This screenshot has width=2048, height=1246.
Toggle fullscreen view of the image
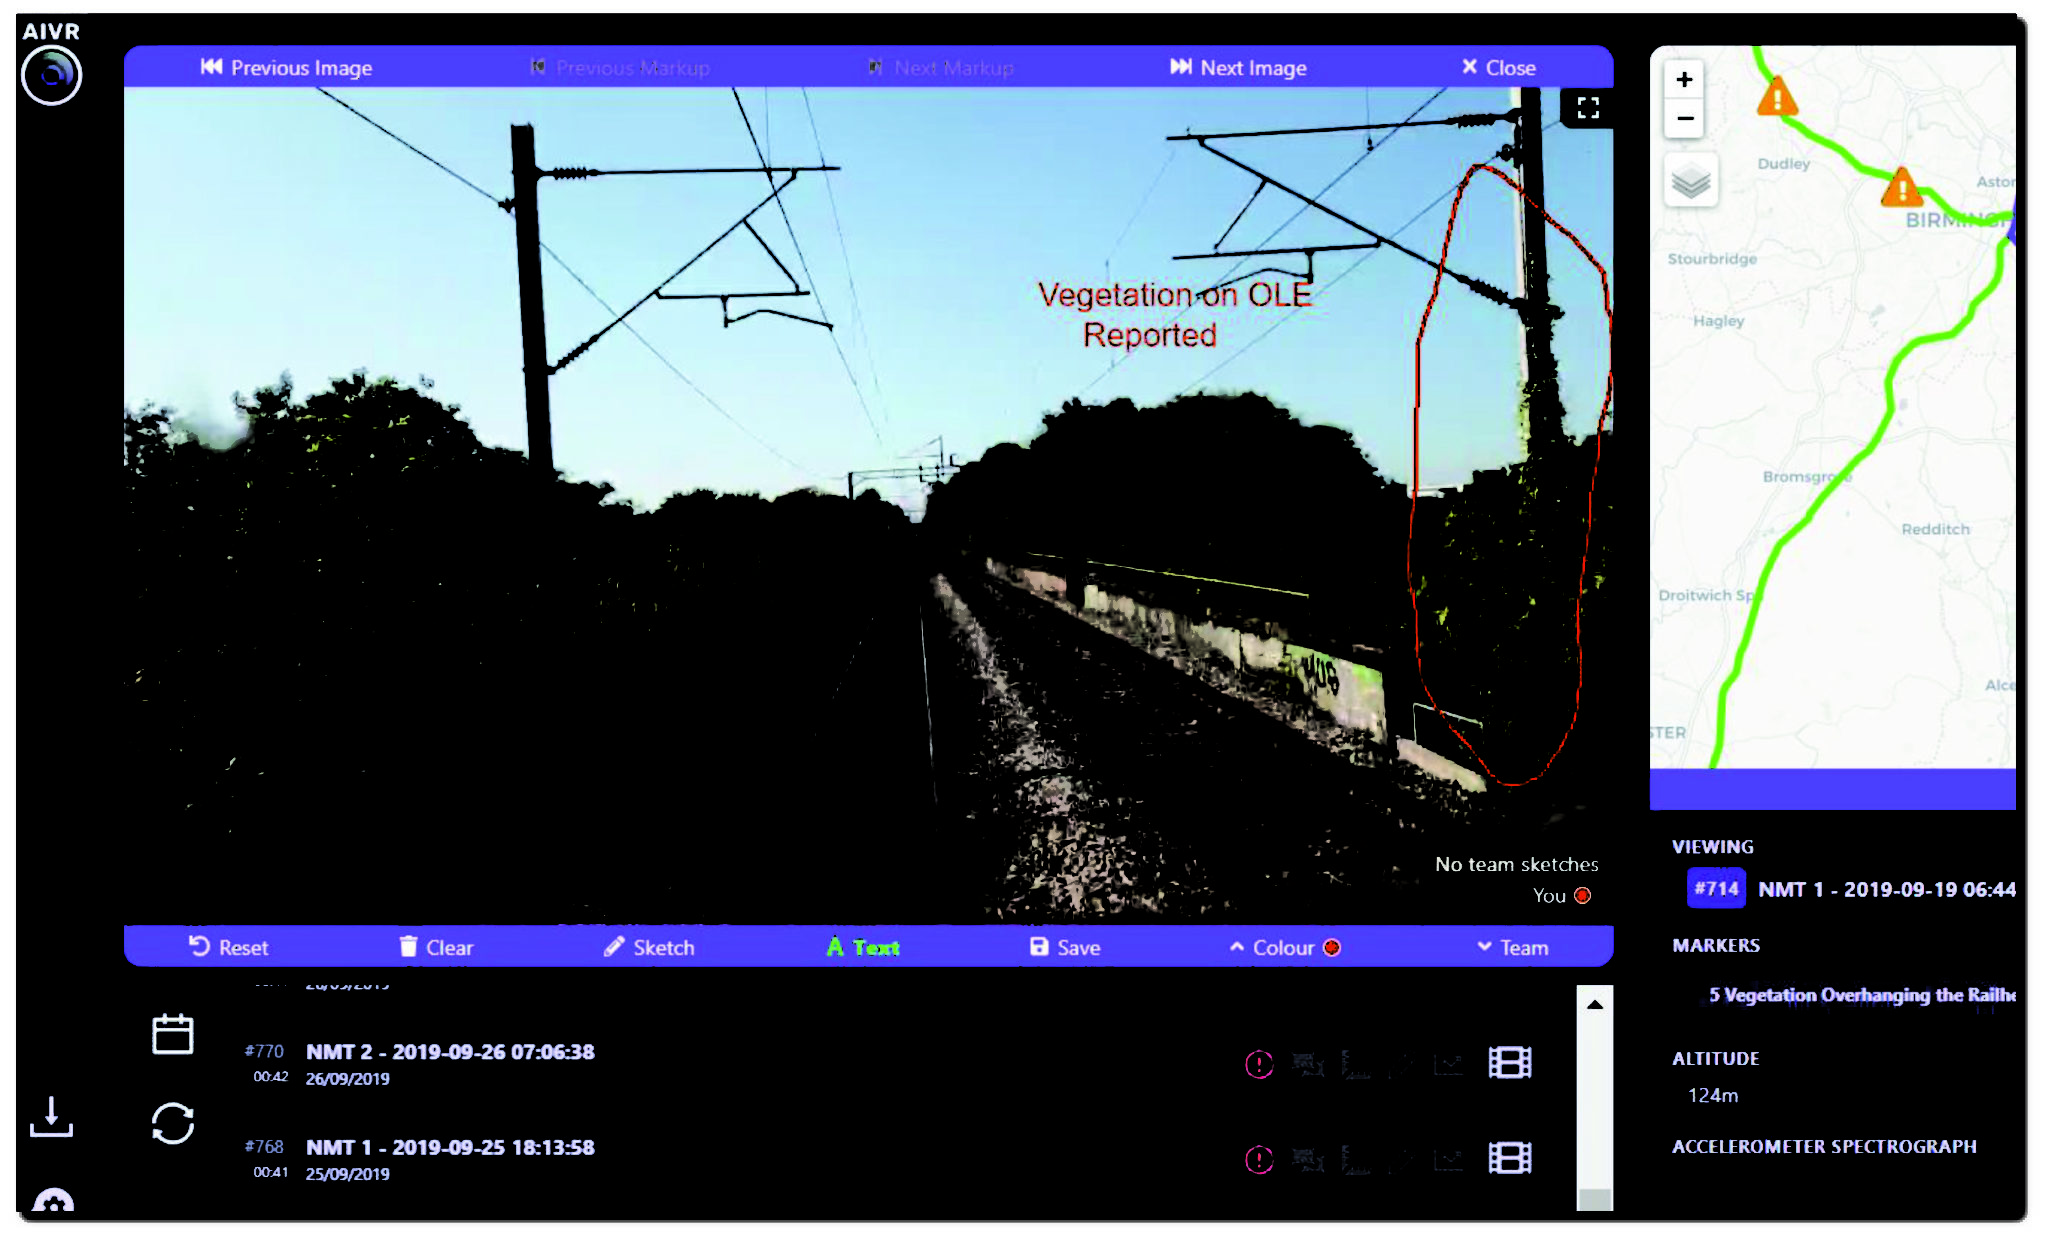tap(1587, 108)
